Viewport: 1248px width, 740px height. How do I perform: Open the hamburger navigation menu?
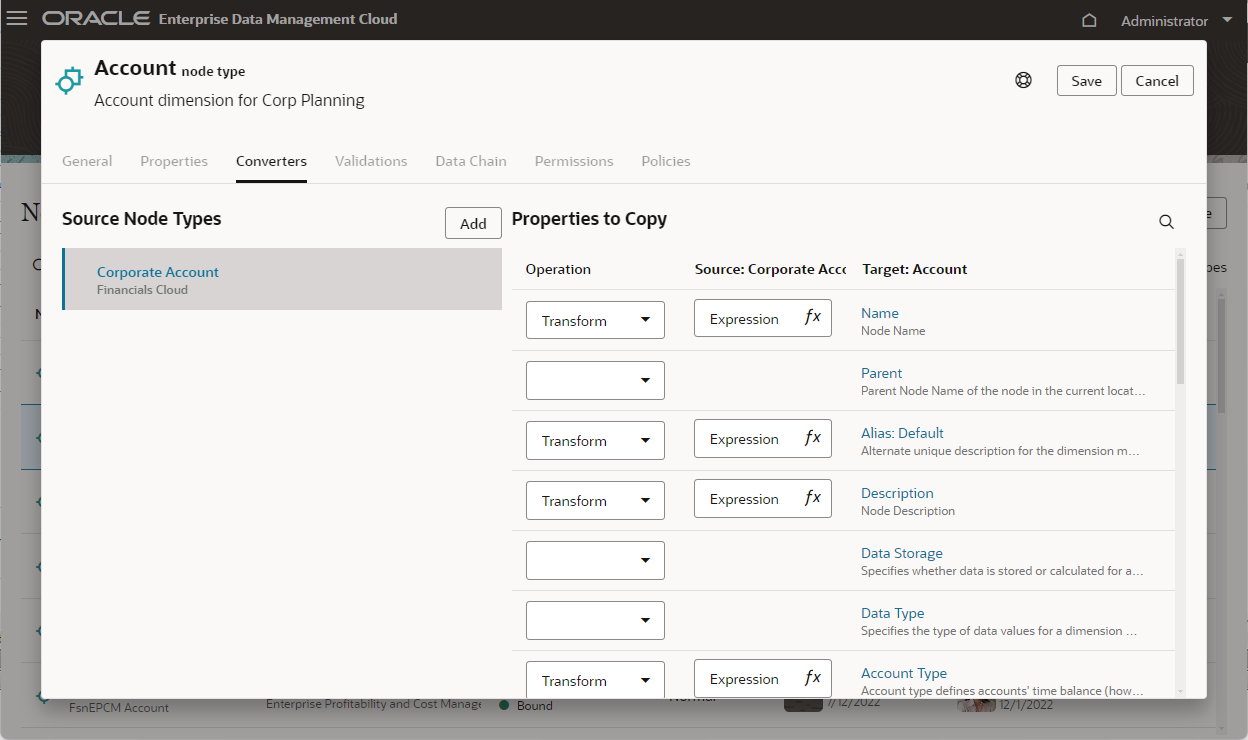(17, 19)
